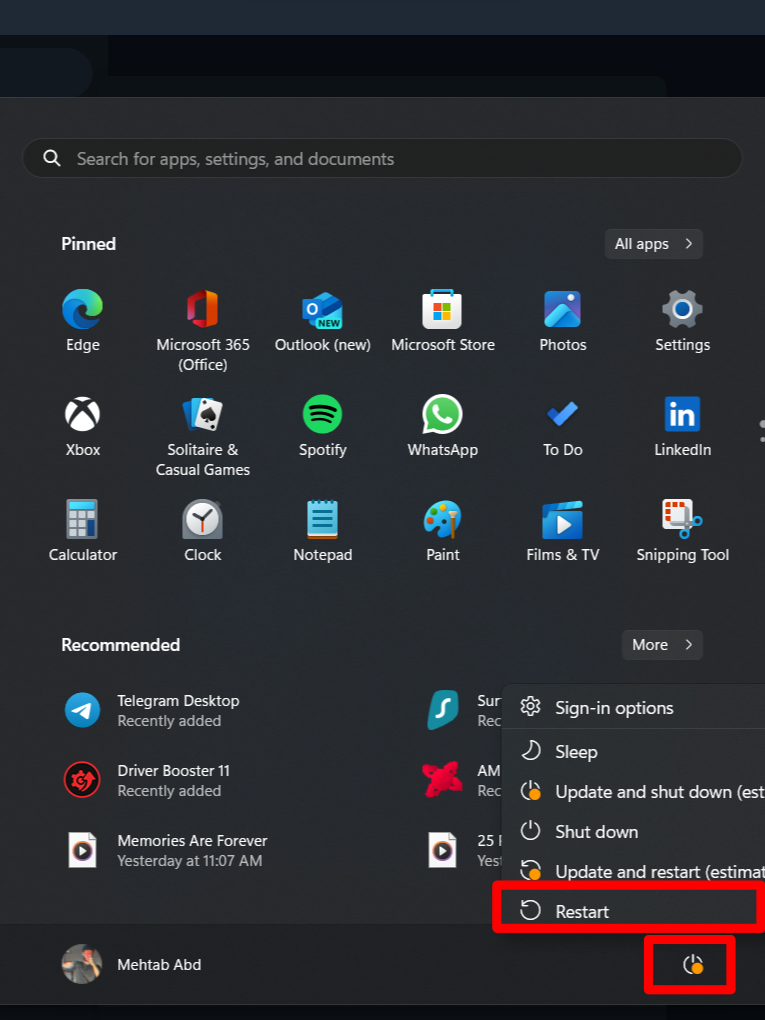This screenshot has height=1020, width=765.
Task: Launch the Paint app
Action: click(x=442, y=531)
